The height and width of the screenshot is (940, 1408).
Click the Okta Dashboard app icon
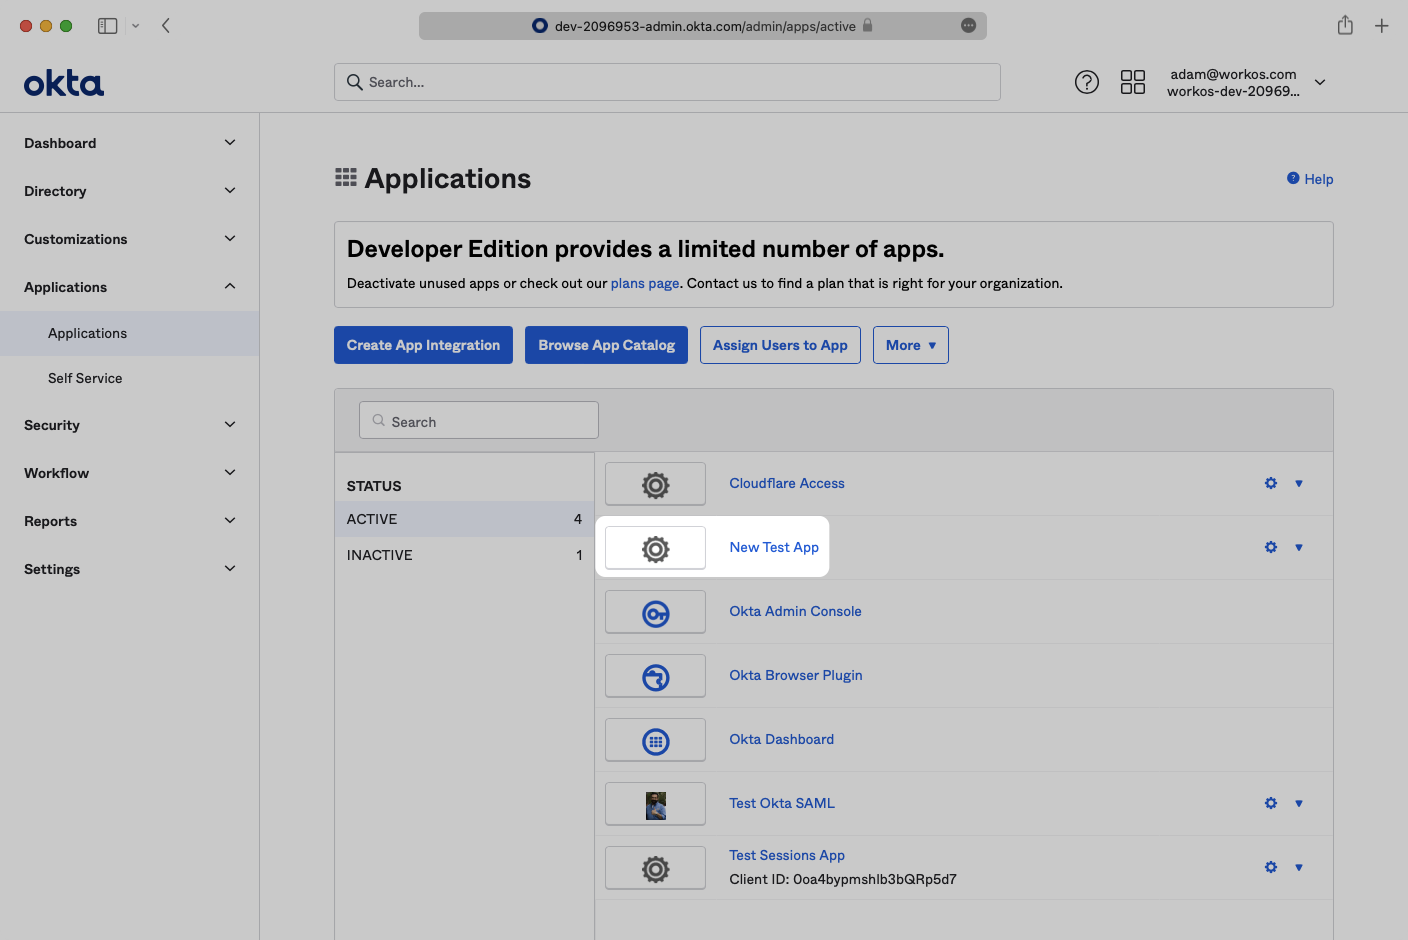(655, 740)
